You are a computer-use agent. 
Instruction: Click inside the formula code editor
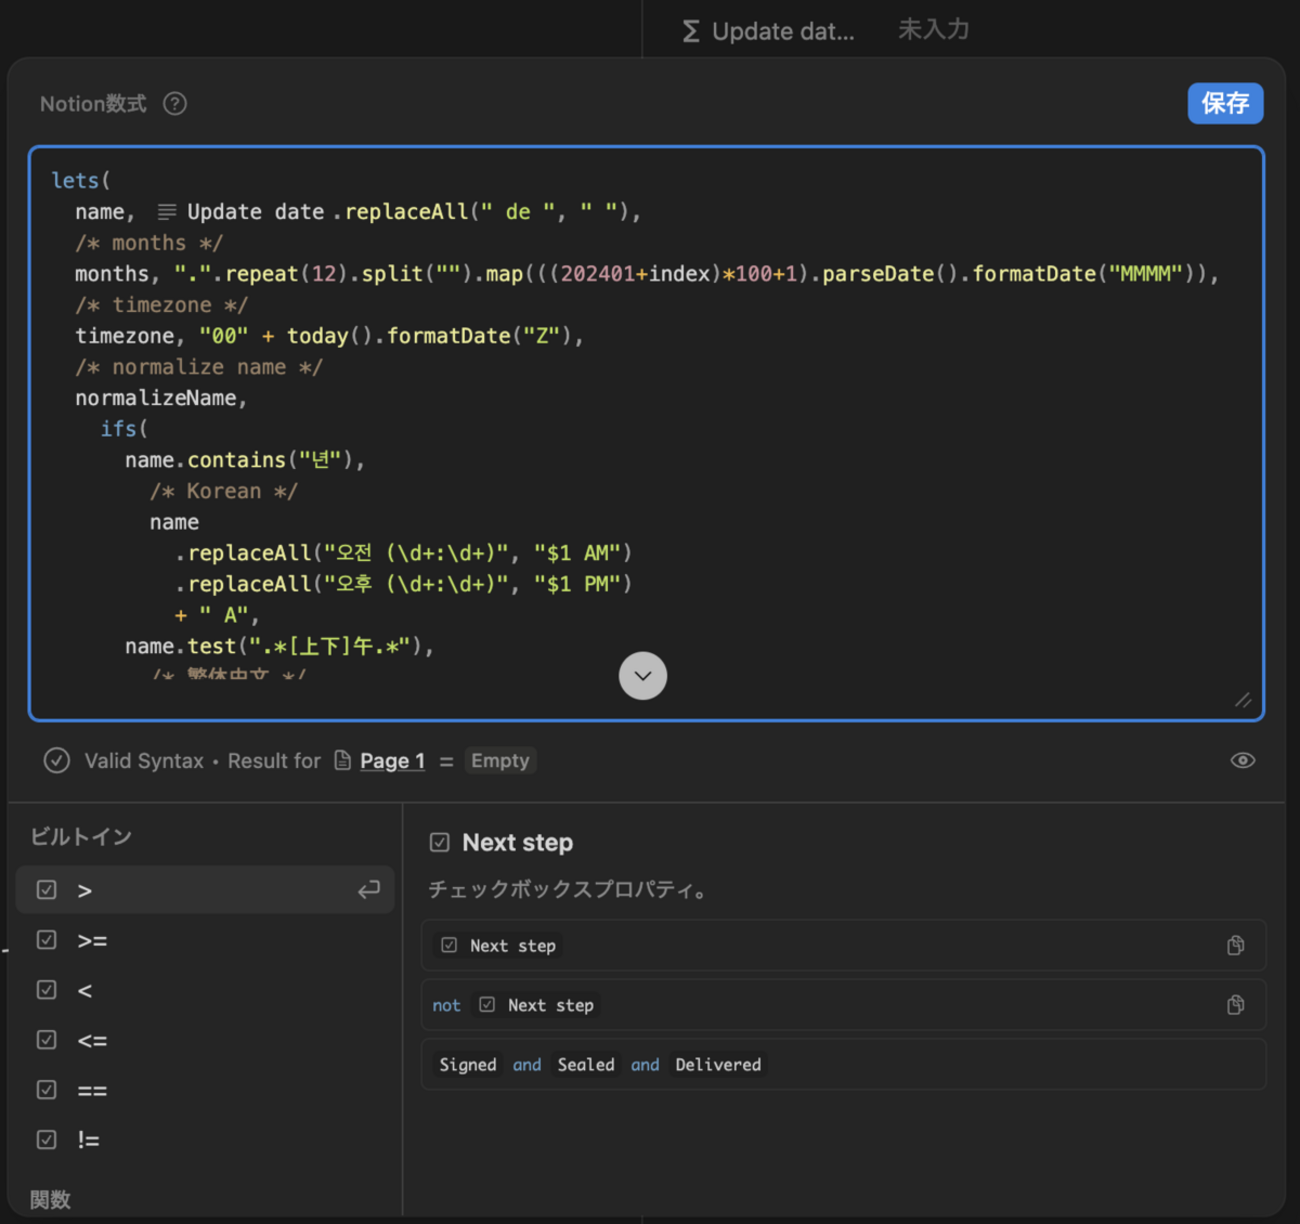pyautogui.click(x=646, y=433)
